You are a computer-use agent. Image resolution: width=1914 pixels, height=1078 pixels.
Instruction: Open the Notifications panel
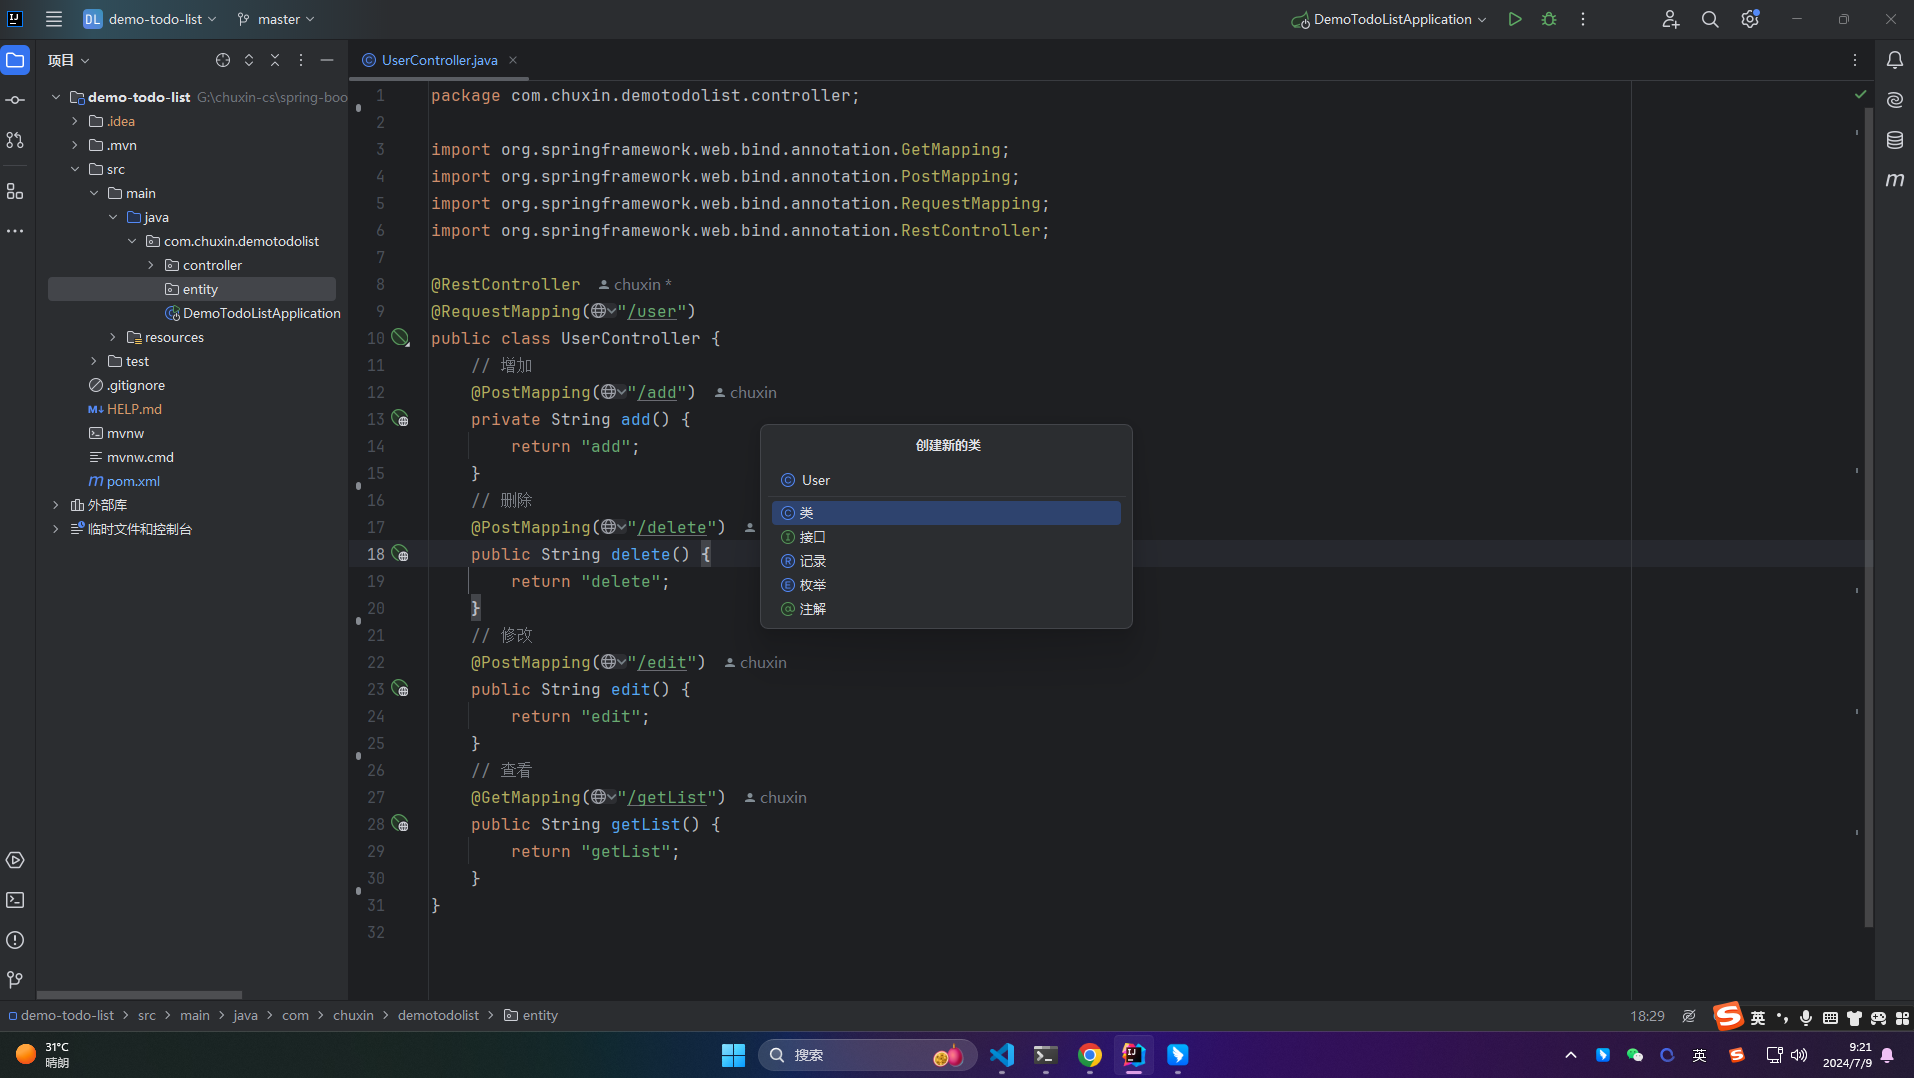[x=1895, y=60]
